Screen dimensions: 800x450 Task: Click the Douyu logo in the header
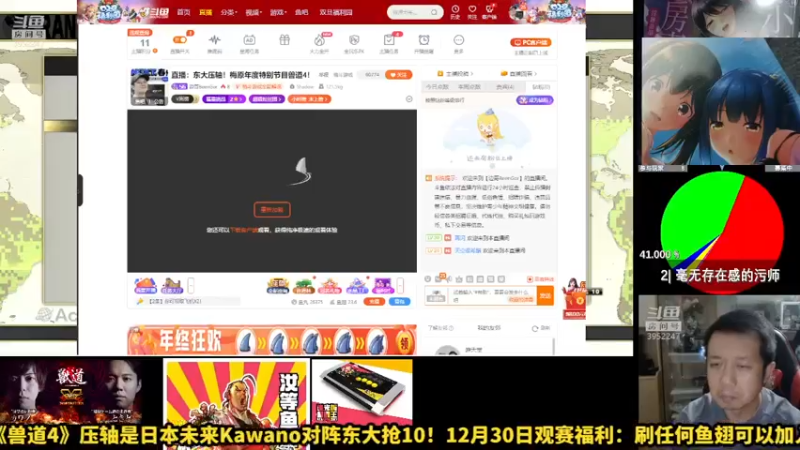pos(152,12)
